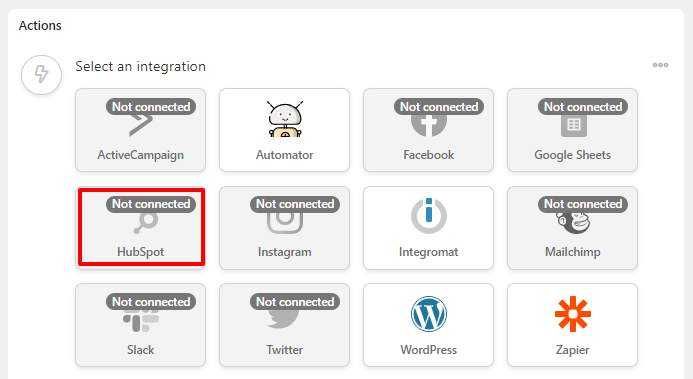This screenshot has width=693, height=379.
Task: Select the Integromat integration icon
Action: coord(428,216)
